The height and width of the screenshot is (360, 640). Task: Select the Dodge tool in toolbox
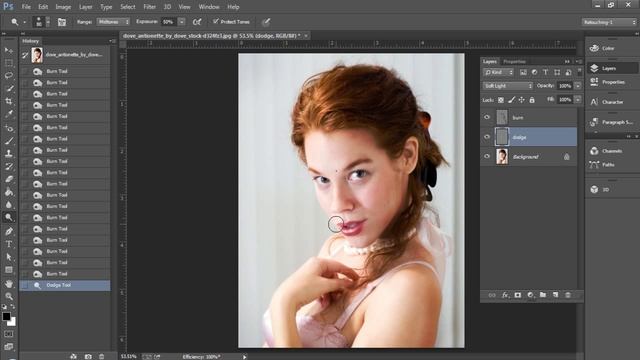[9, 217]
